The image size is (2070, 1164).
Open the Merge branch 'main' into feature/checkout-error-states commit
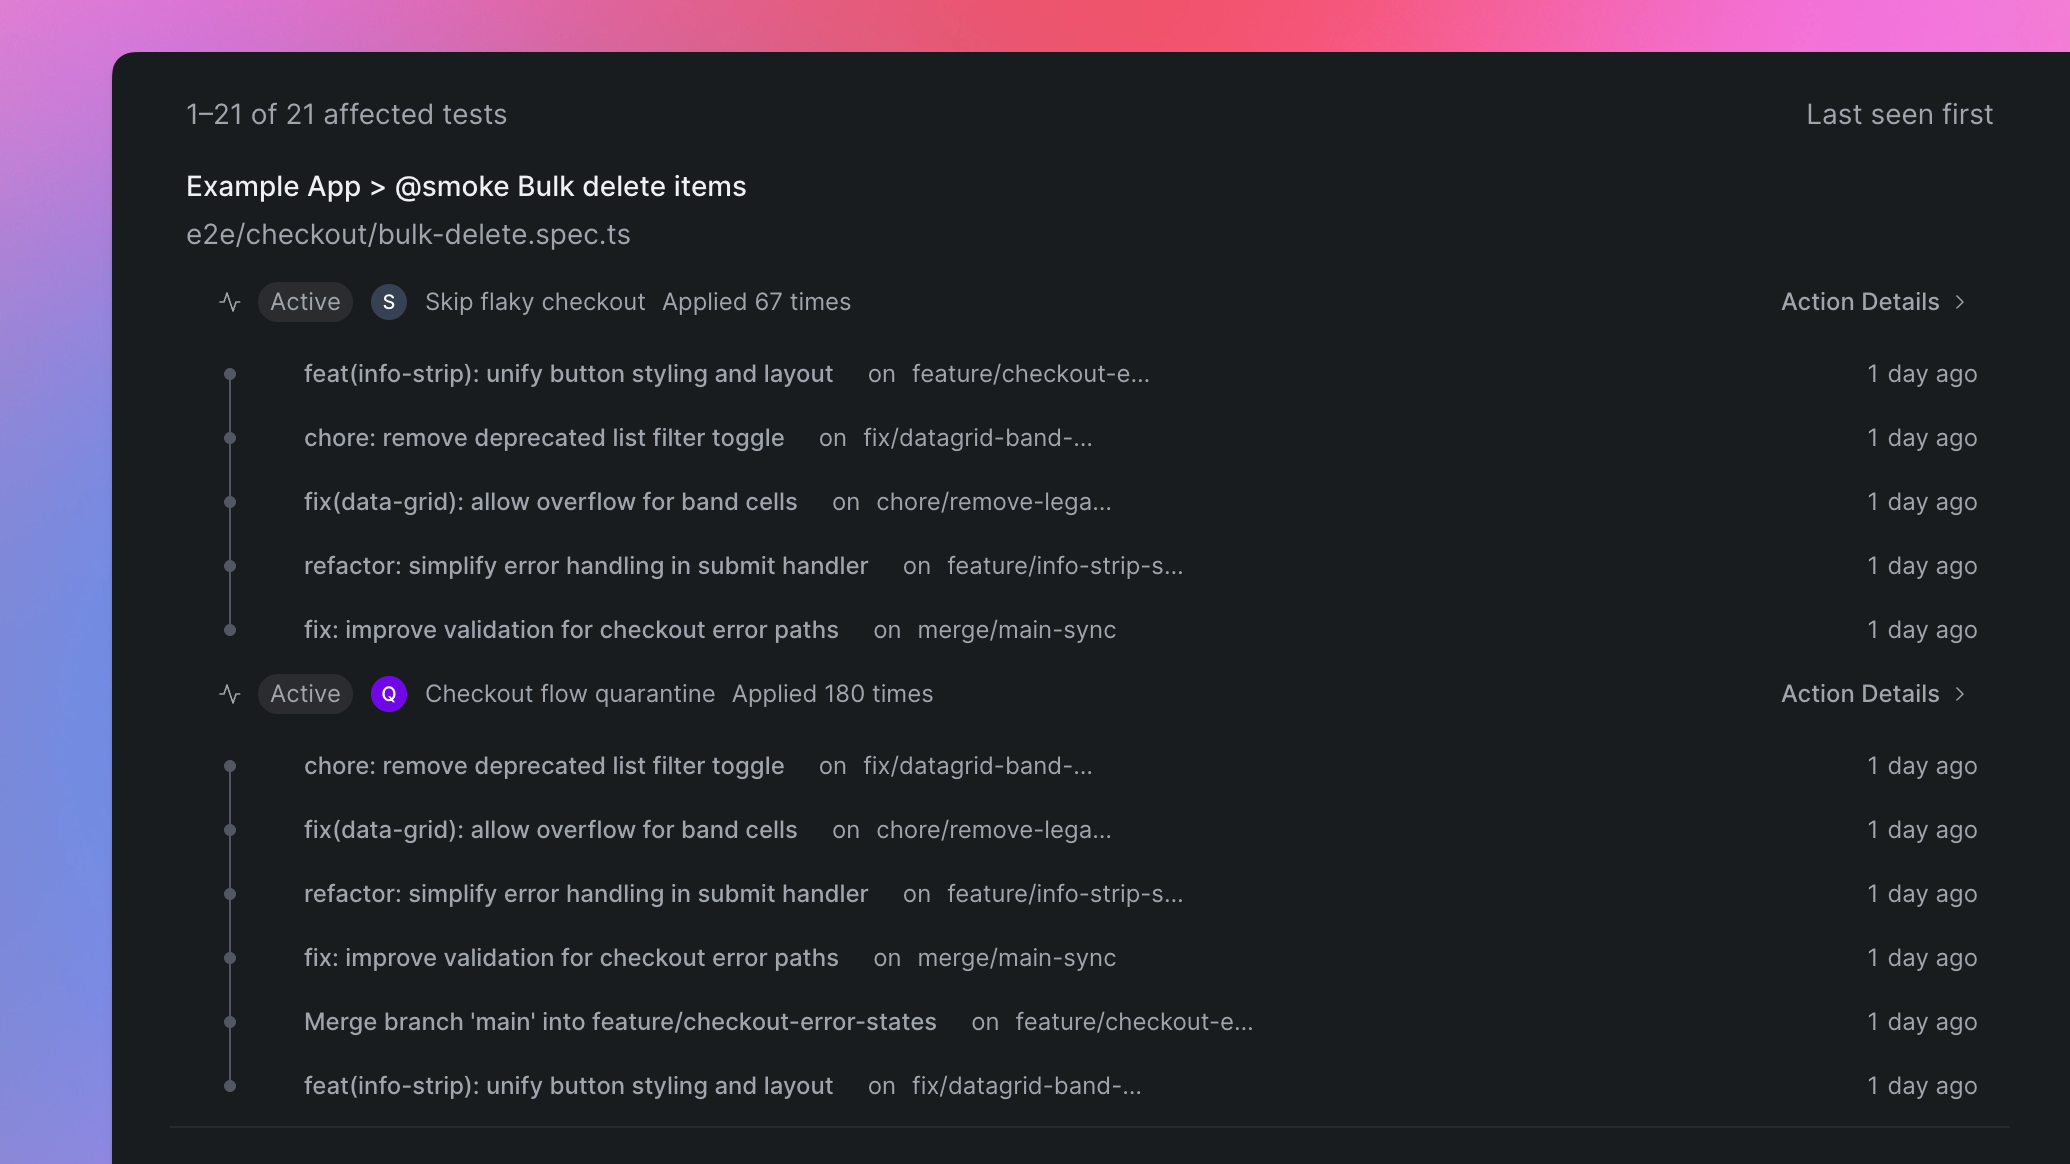click(620, 1022)
